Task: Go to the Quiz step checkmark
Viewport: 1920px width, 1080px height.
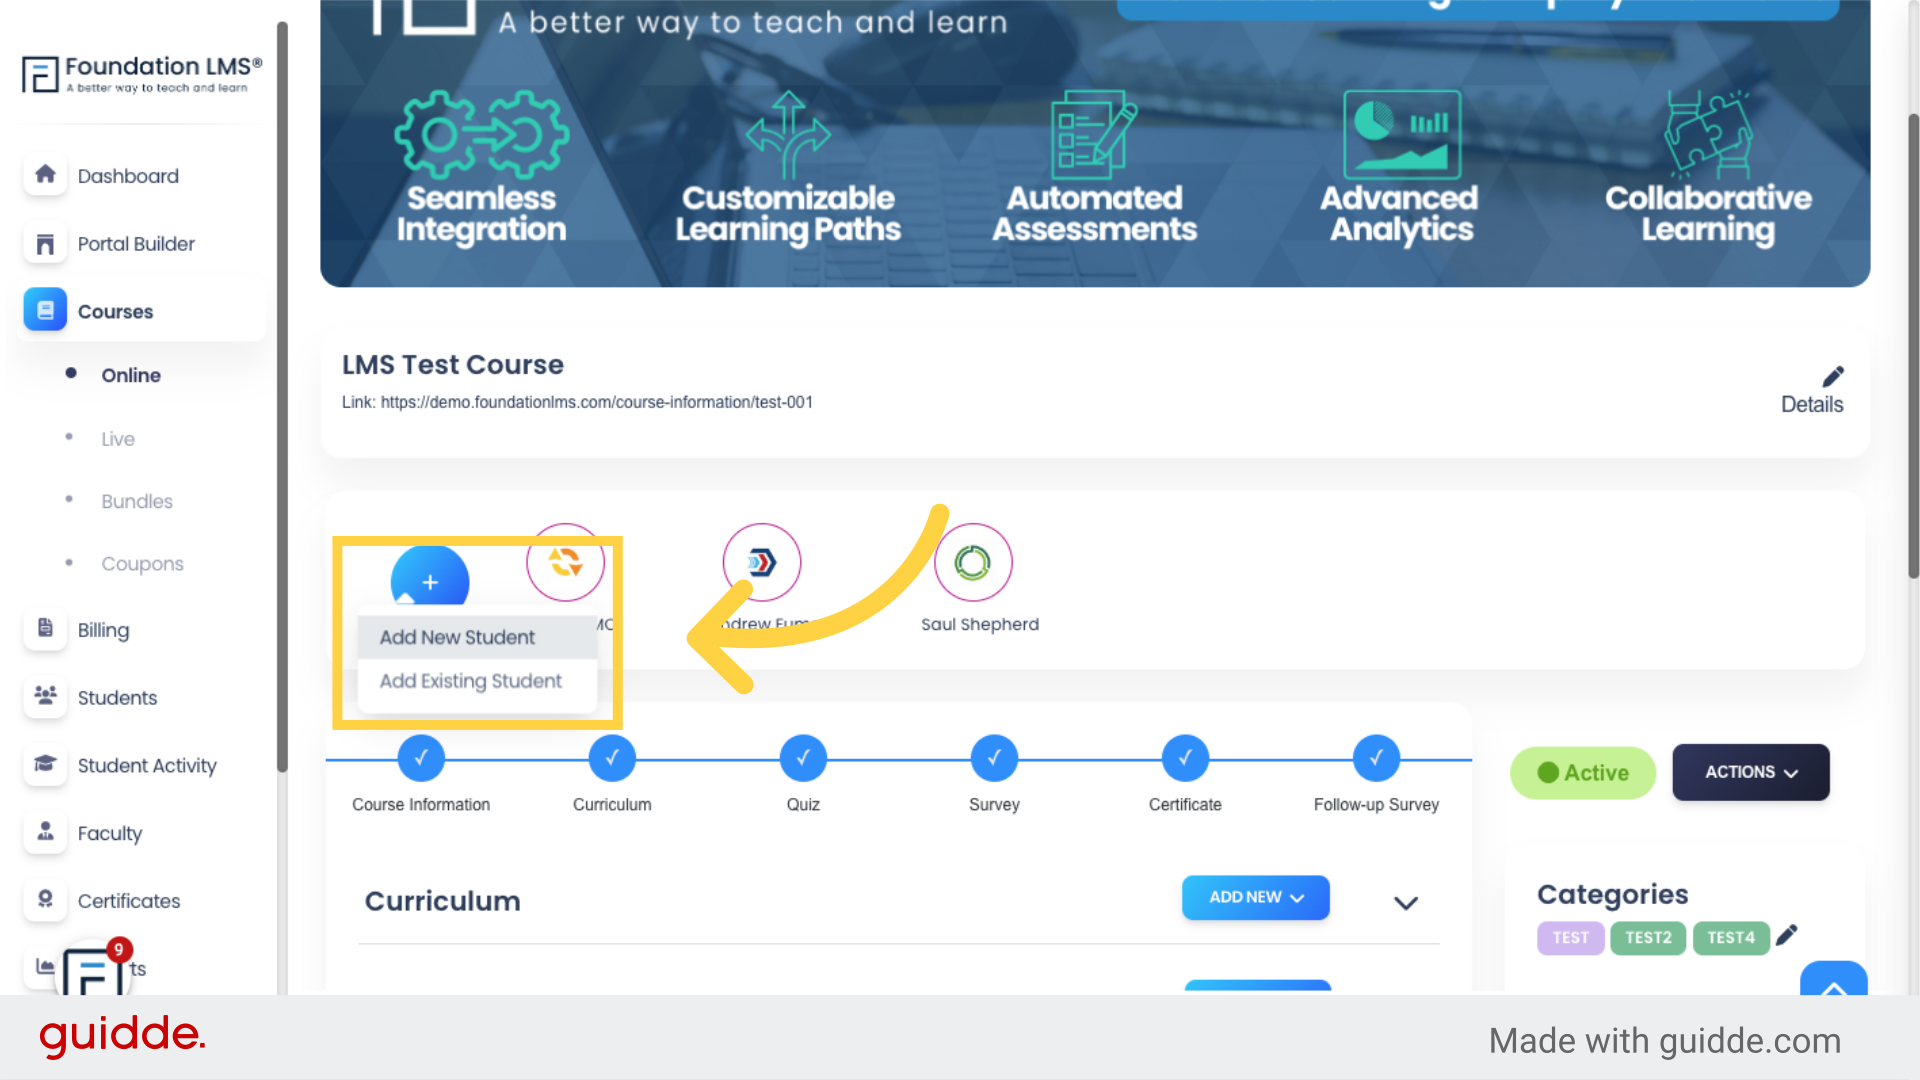Action: click(803, 758)
